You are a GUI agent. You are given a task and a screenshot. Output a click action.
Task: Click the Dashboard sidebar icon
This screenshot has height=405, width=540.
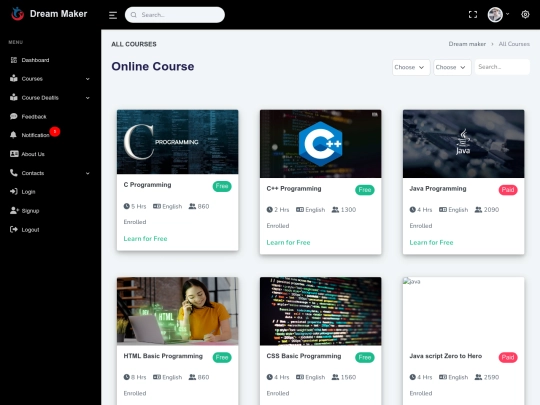[14, 60]
